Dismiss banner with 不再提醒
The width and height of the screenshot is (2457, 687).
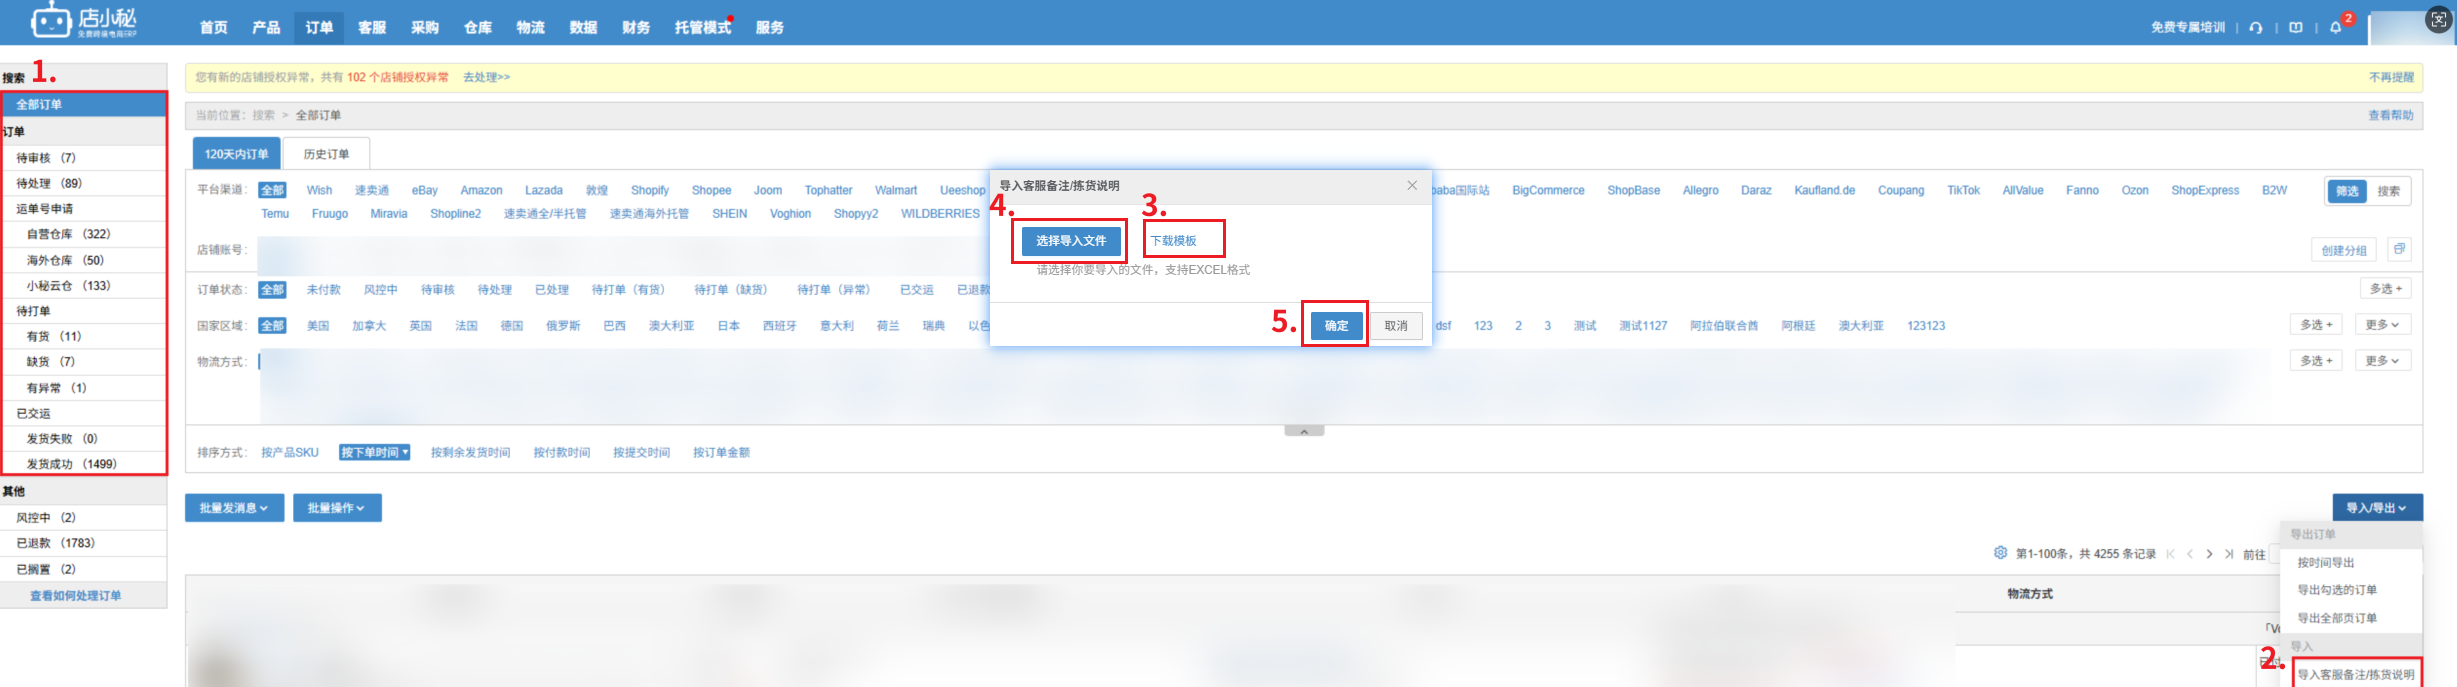pyautogui.click(x=2391, y=77)
